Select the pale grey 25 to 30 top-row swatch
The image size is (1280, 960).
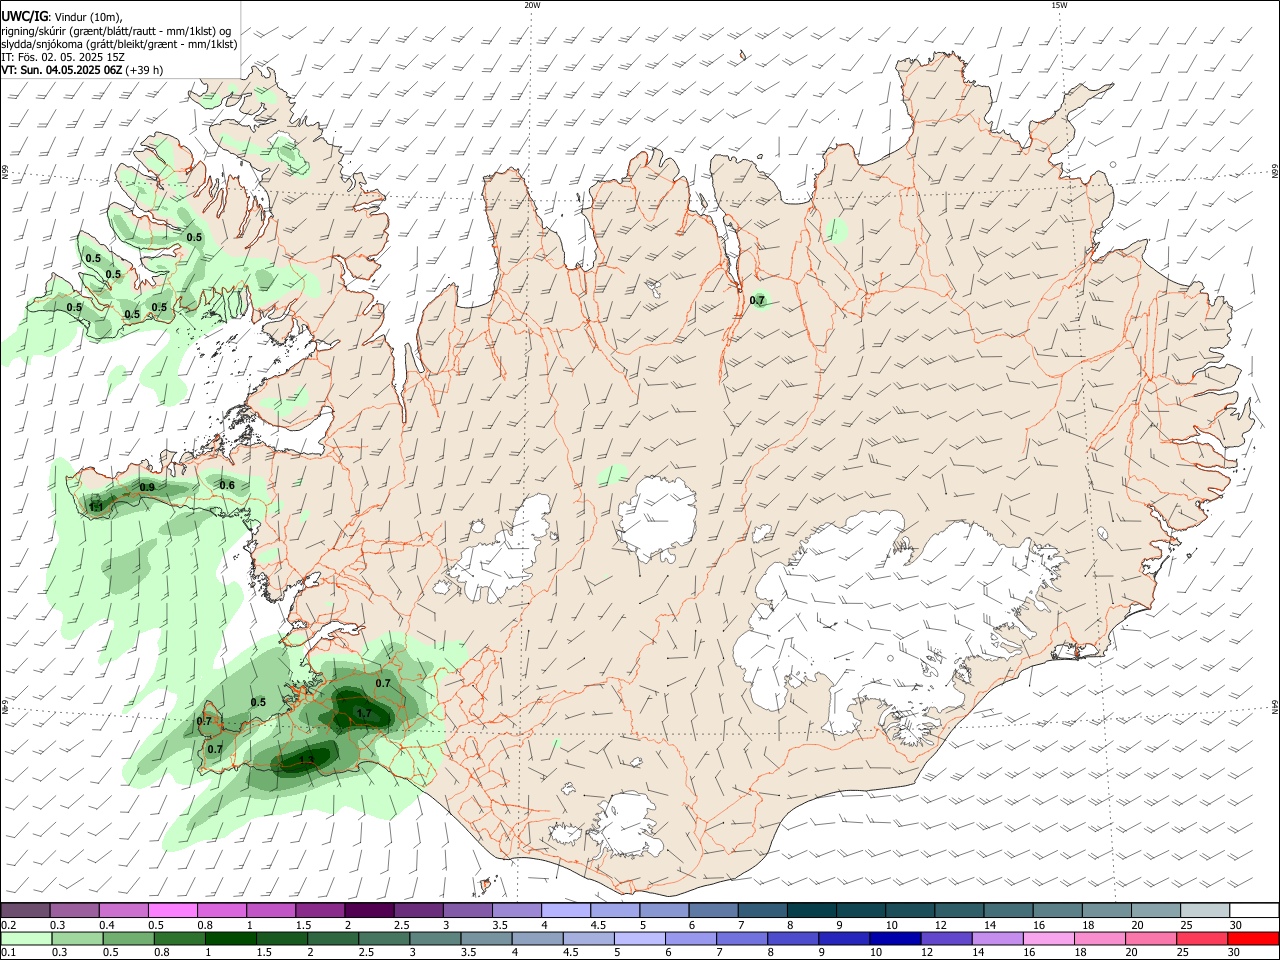point(1205,910)
